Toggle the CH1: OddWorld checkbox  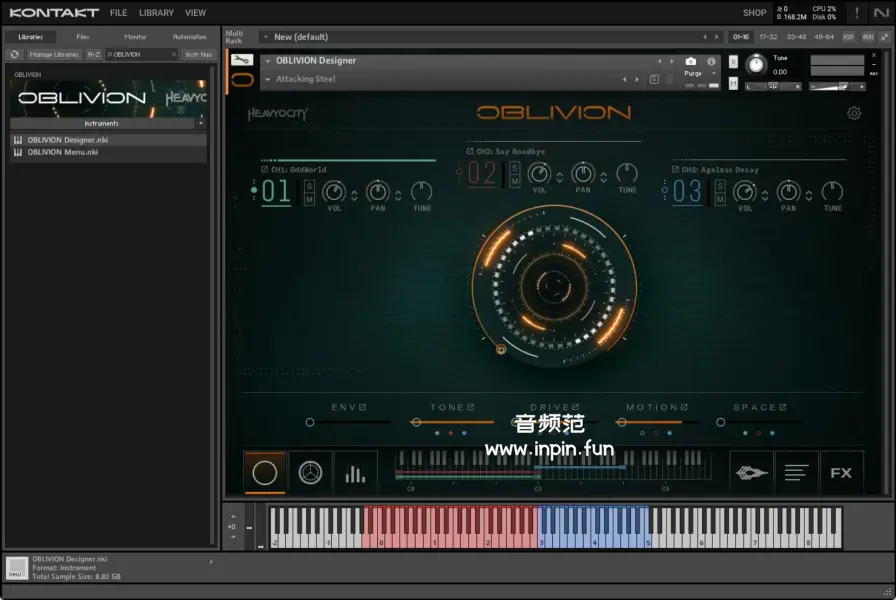tap(264, 170)
